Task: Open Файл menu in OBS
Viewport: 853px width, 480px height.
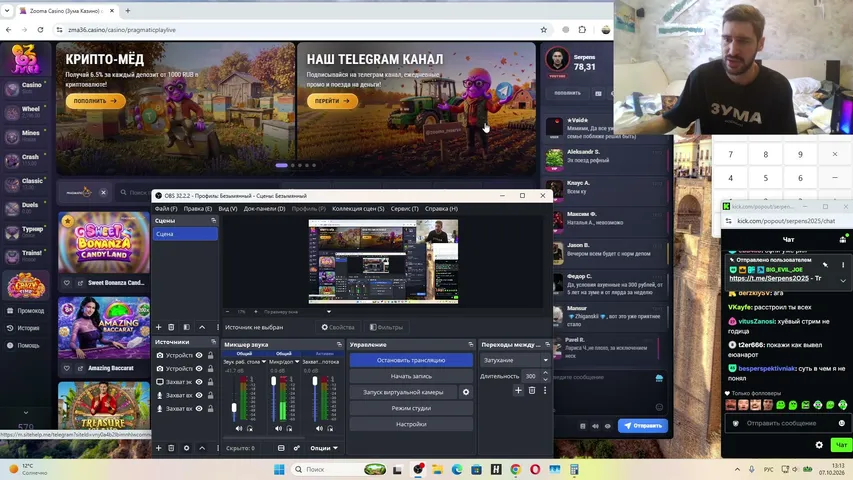Action: tap(166, 208)
